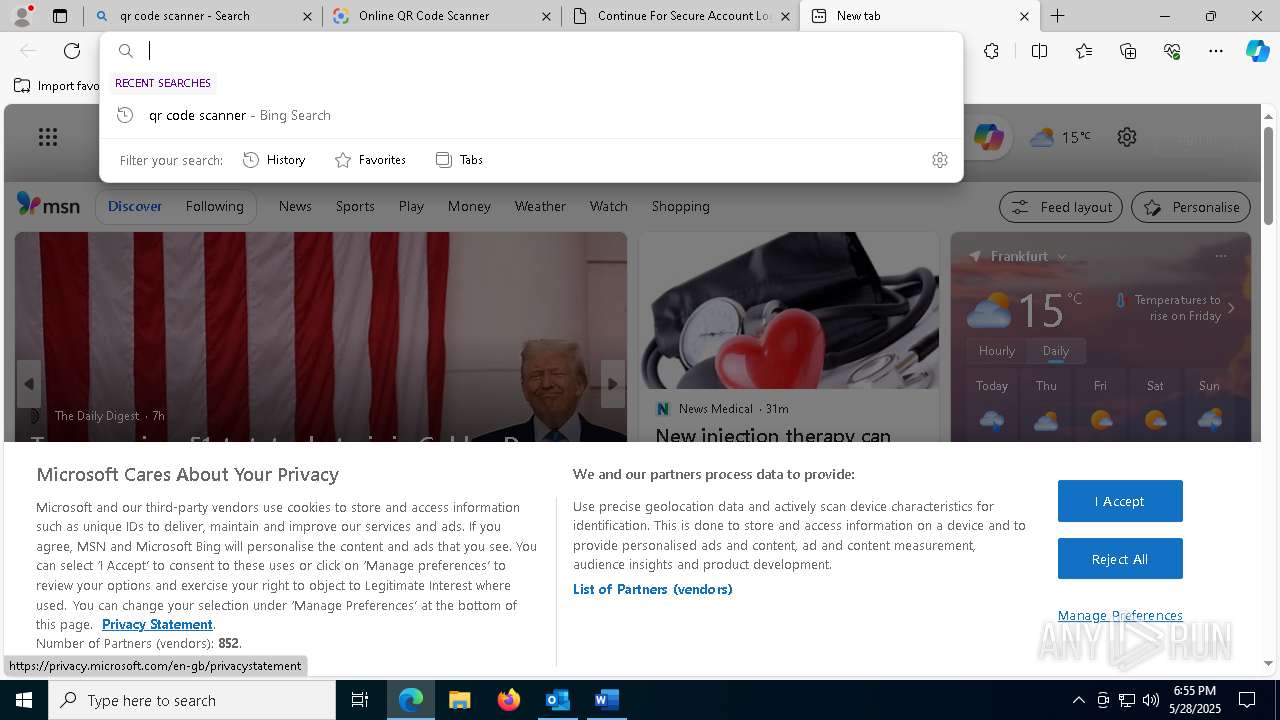Open the Watch section
Screen dimensions: 1280x720
608,206
